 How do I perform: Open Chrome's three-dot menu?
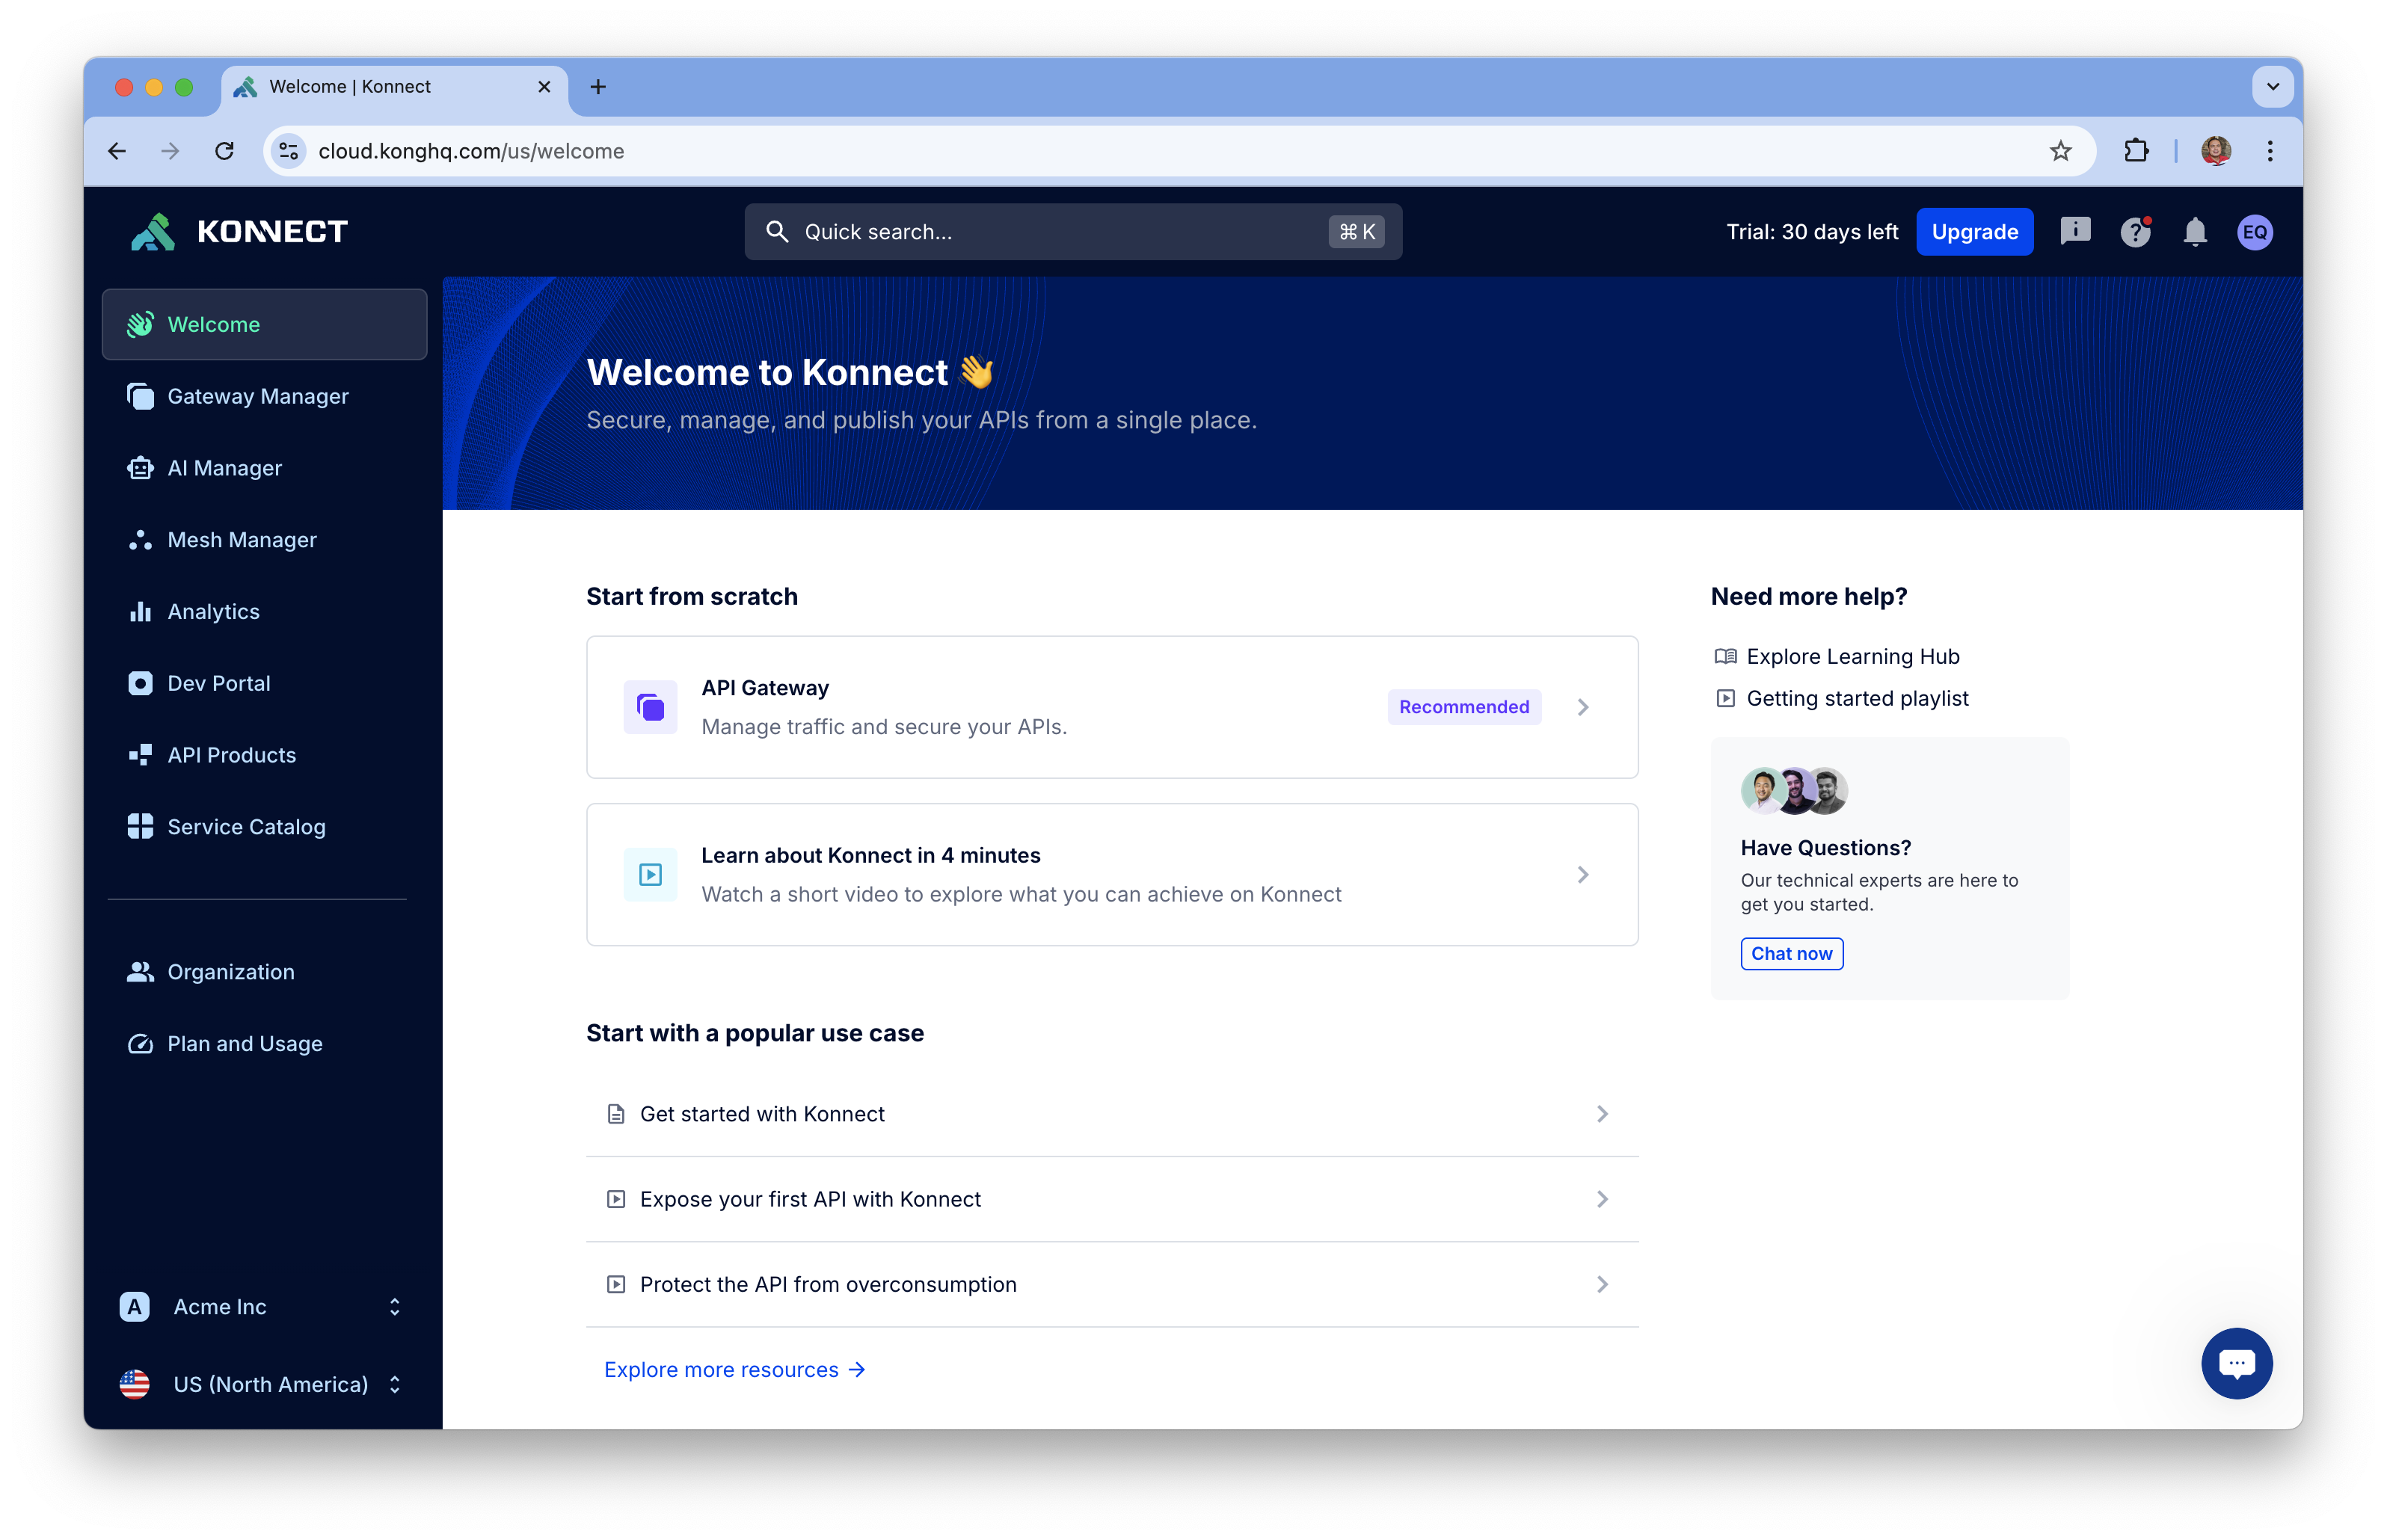click(x=2270, y=151)
